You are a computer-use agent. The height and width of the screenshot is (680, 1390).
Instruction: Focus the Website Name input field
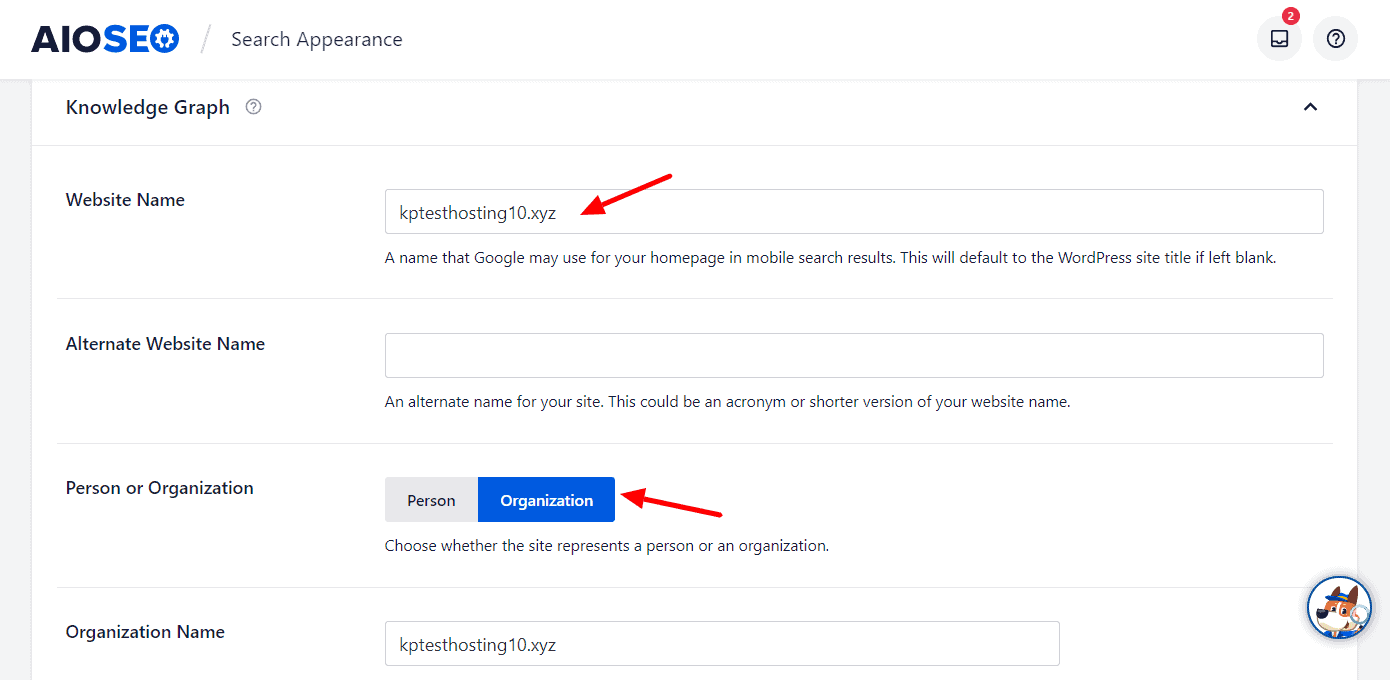pos(853,212)
